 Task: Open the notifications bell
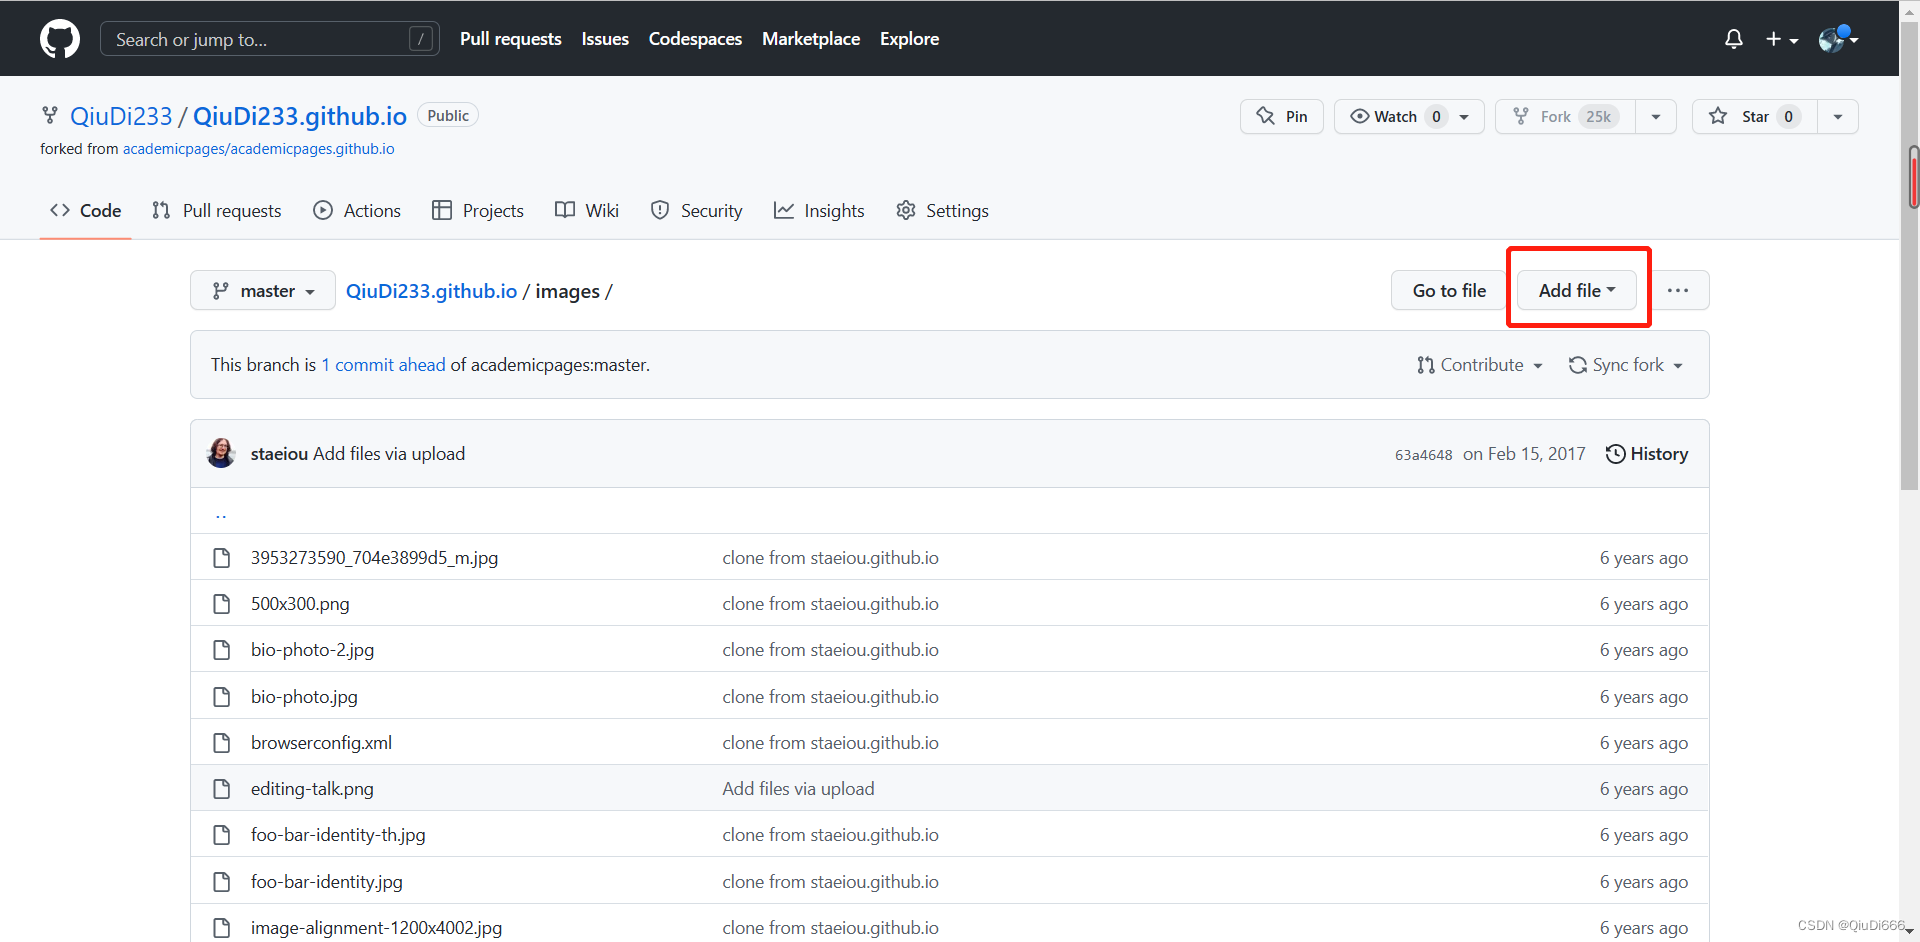(1734, 39)
